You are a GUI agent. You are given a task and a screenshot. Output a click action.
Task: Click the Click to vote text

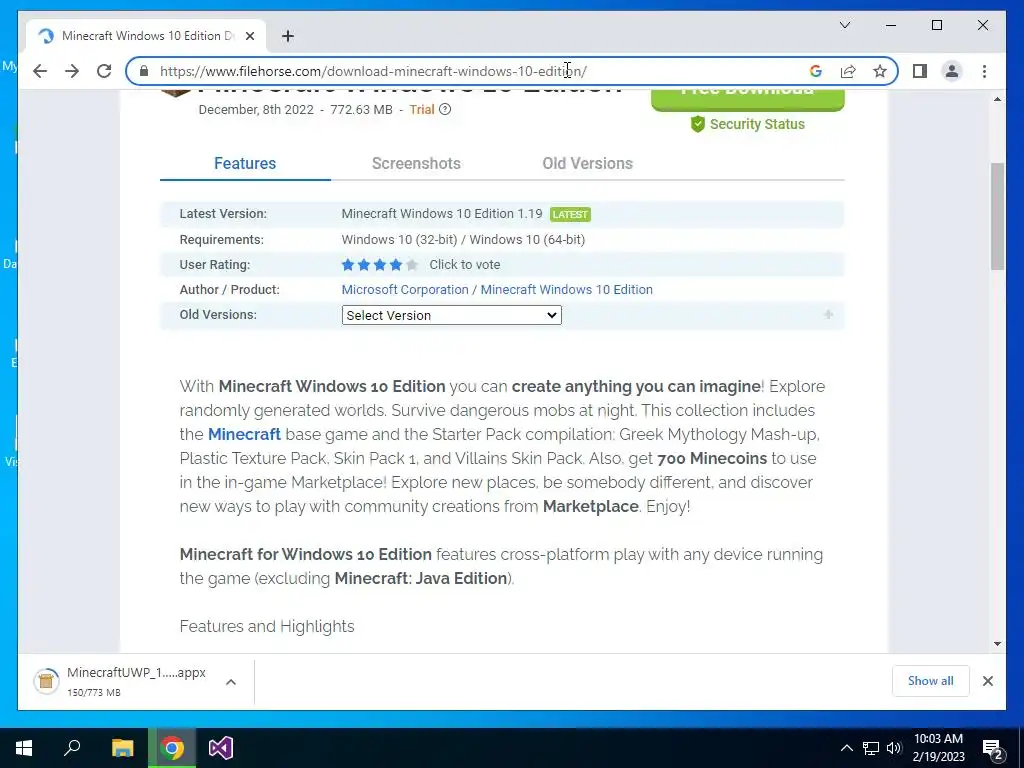point(464,264)
